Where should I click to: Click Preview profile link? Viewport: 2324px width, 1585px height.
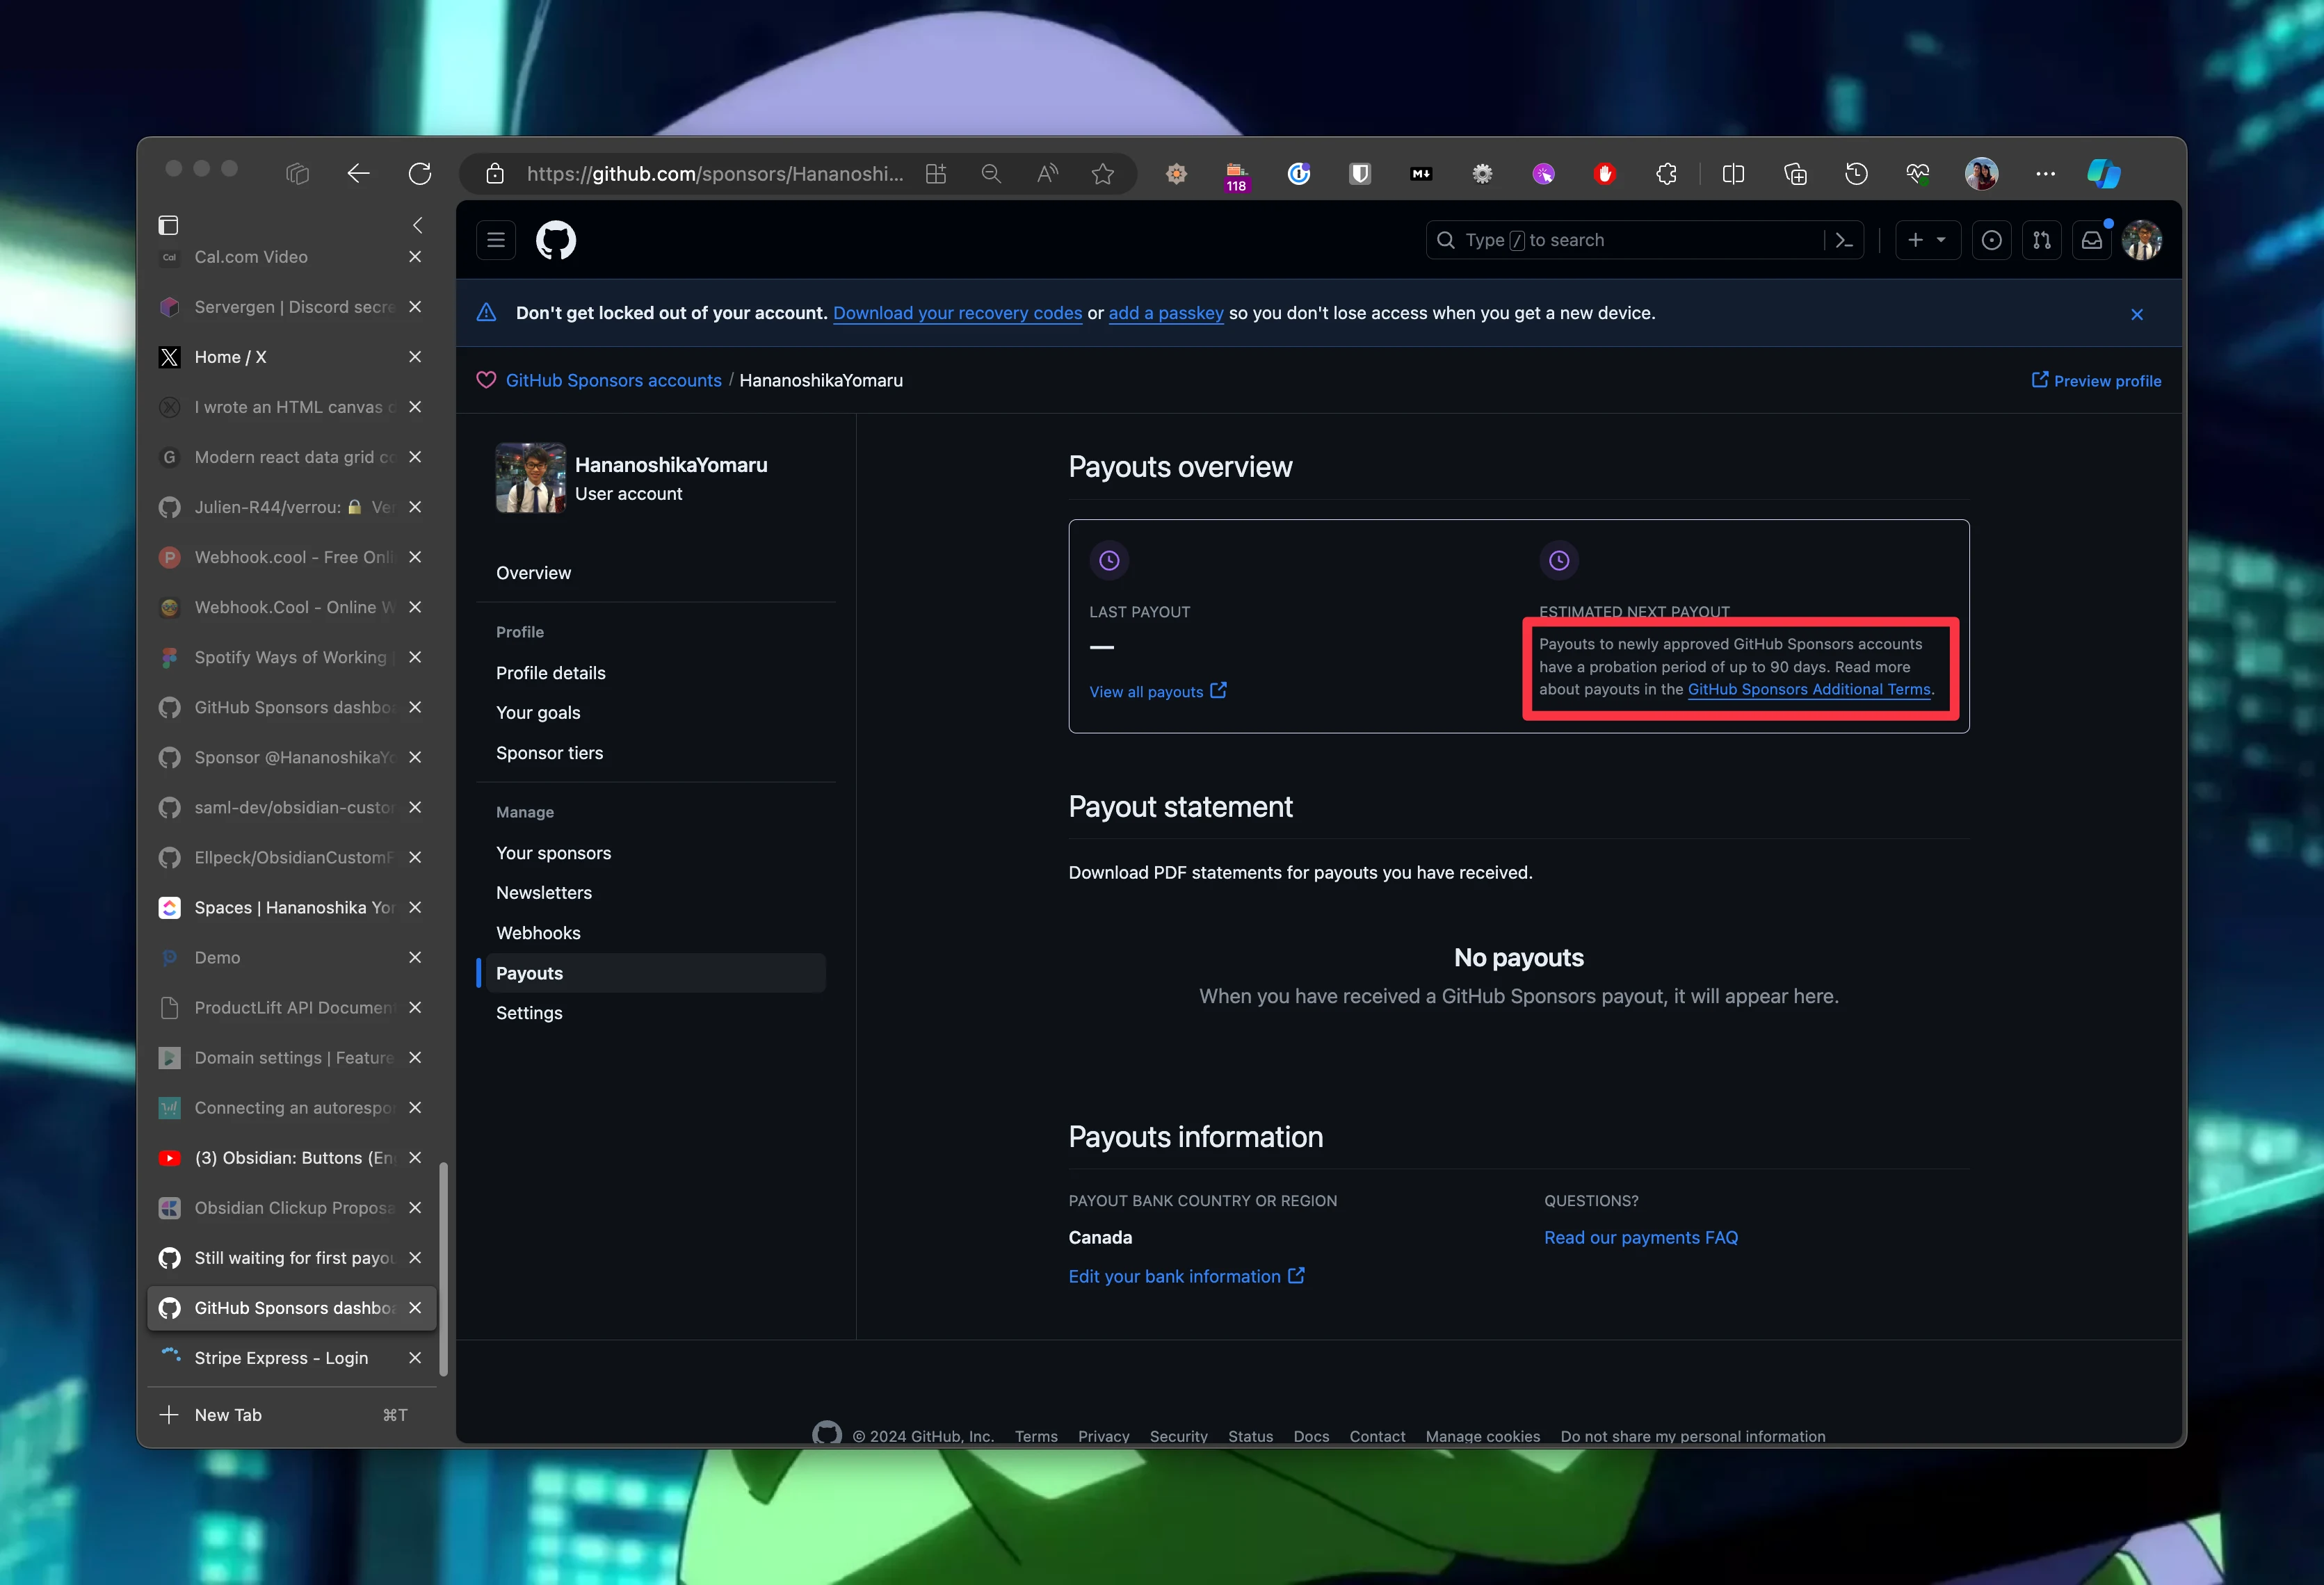tap(2096, 381)
